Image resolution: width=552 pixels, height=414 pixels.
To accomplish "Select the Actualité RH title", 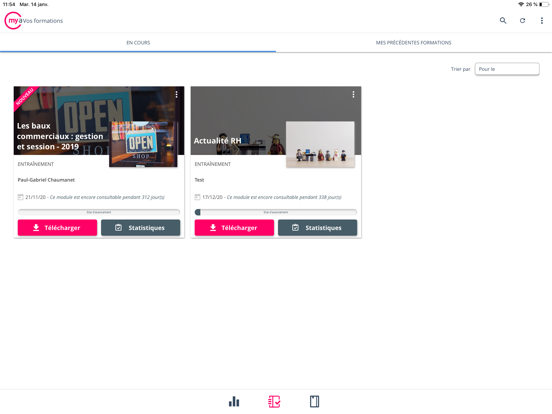I will click(218, 140).
